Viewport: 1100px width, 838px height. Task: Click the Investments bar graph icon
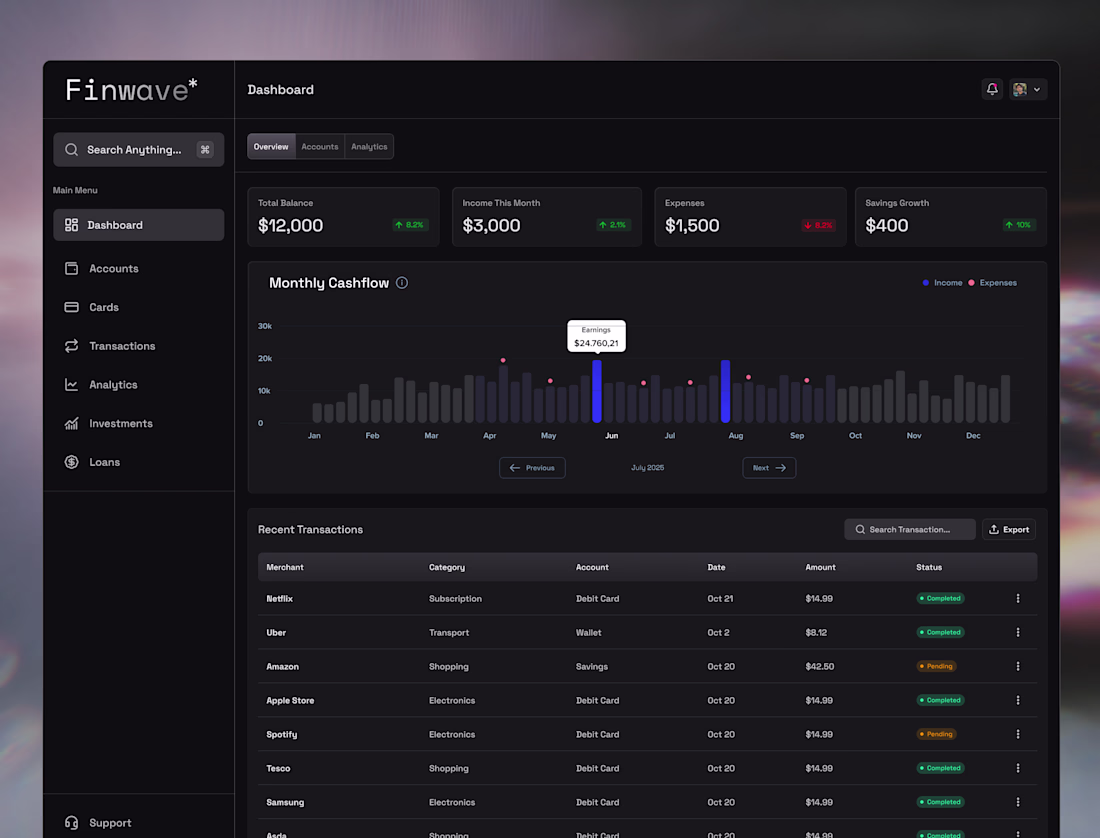[x=72, y=424]
